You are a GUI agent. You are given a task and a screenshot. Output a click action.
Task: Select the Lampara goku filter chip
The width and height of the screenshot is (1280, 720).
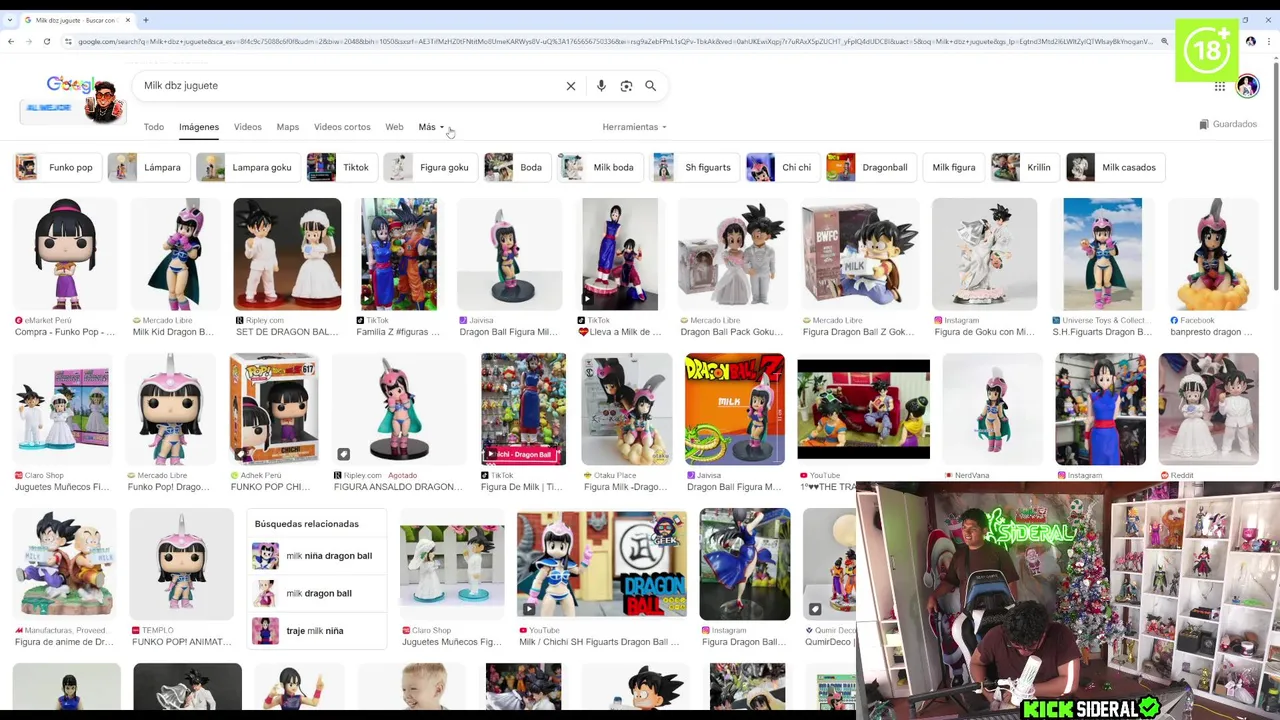pos(247,167)
